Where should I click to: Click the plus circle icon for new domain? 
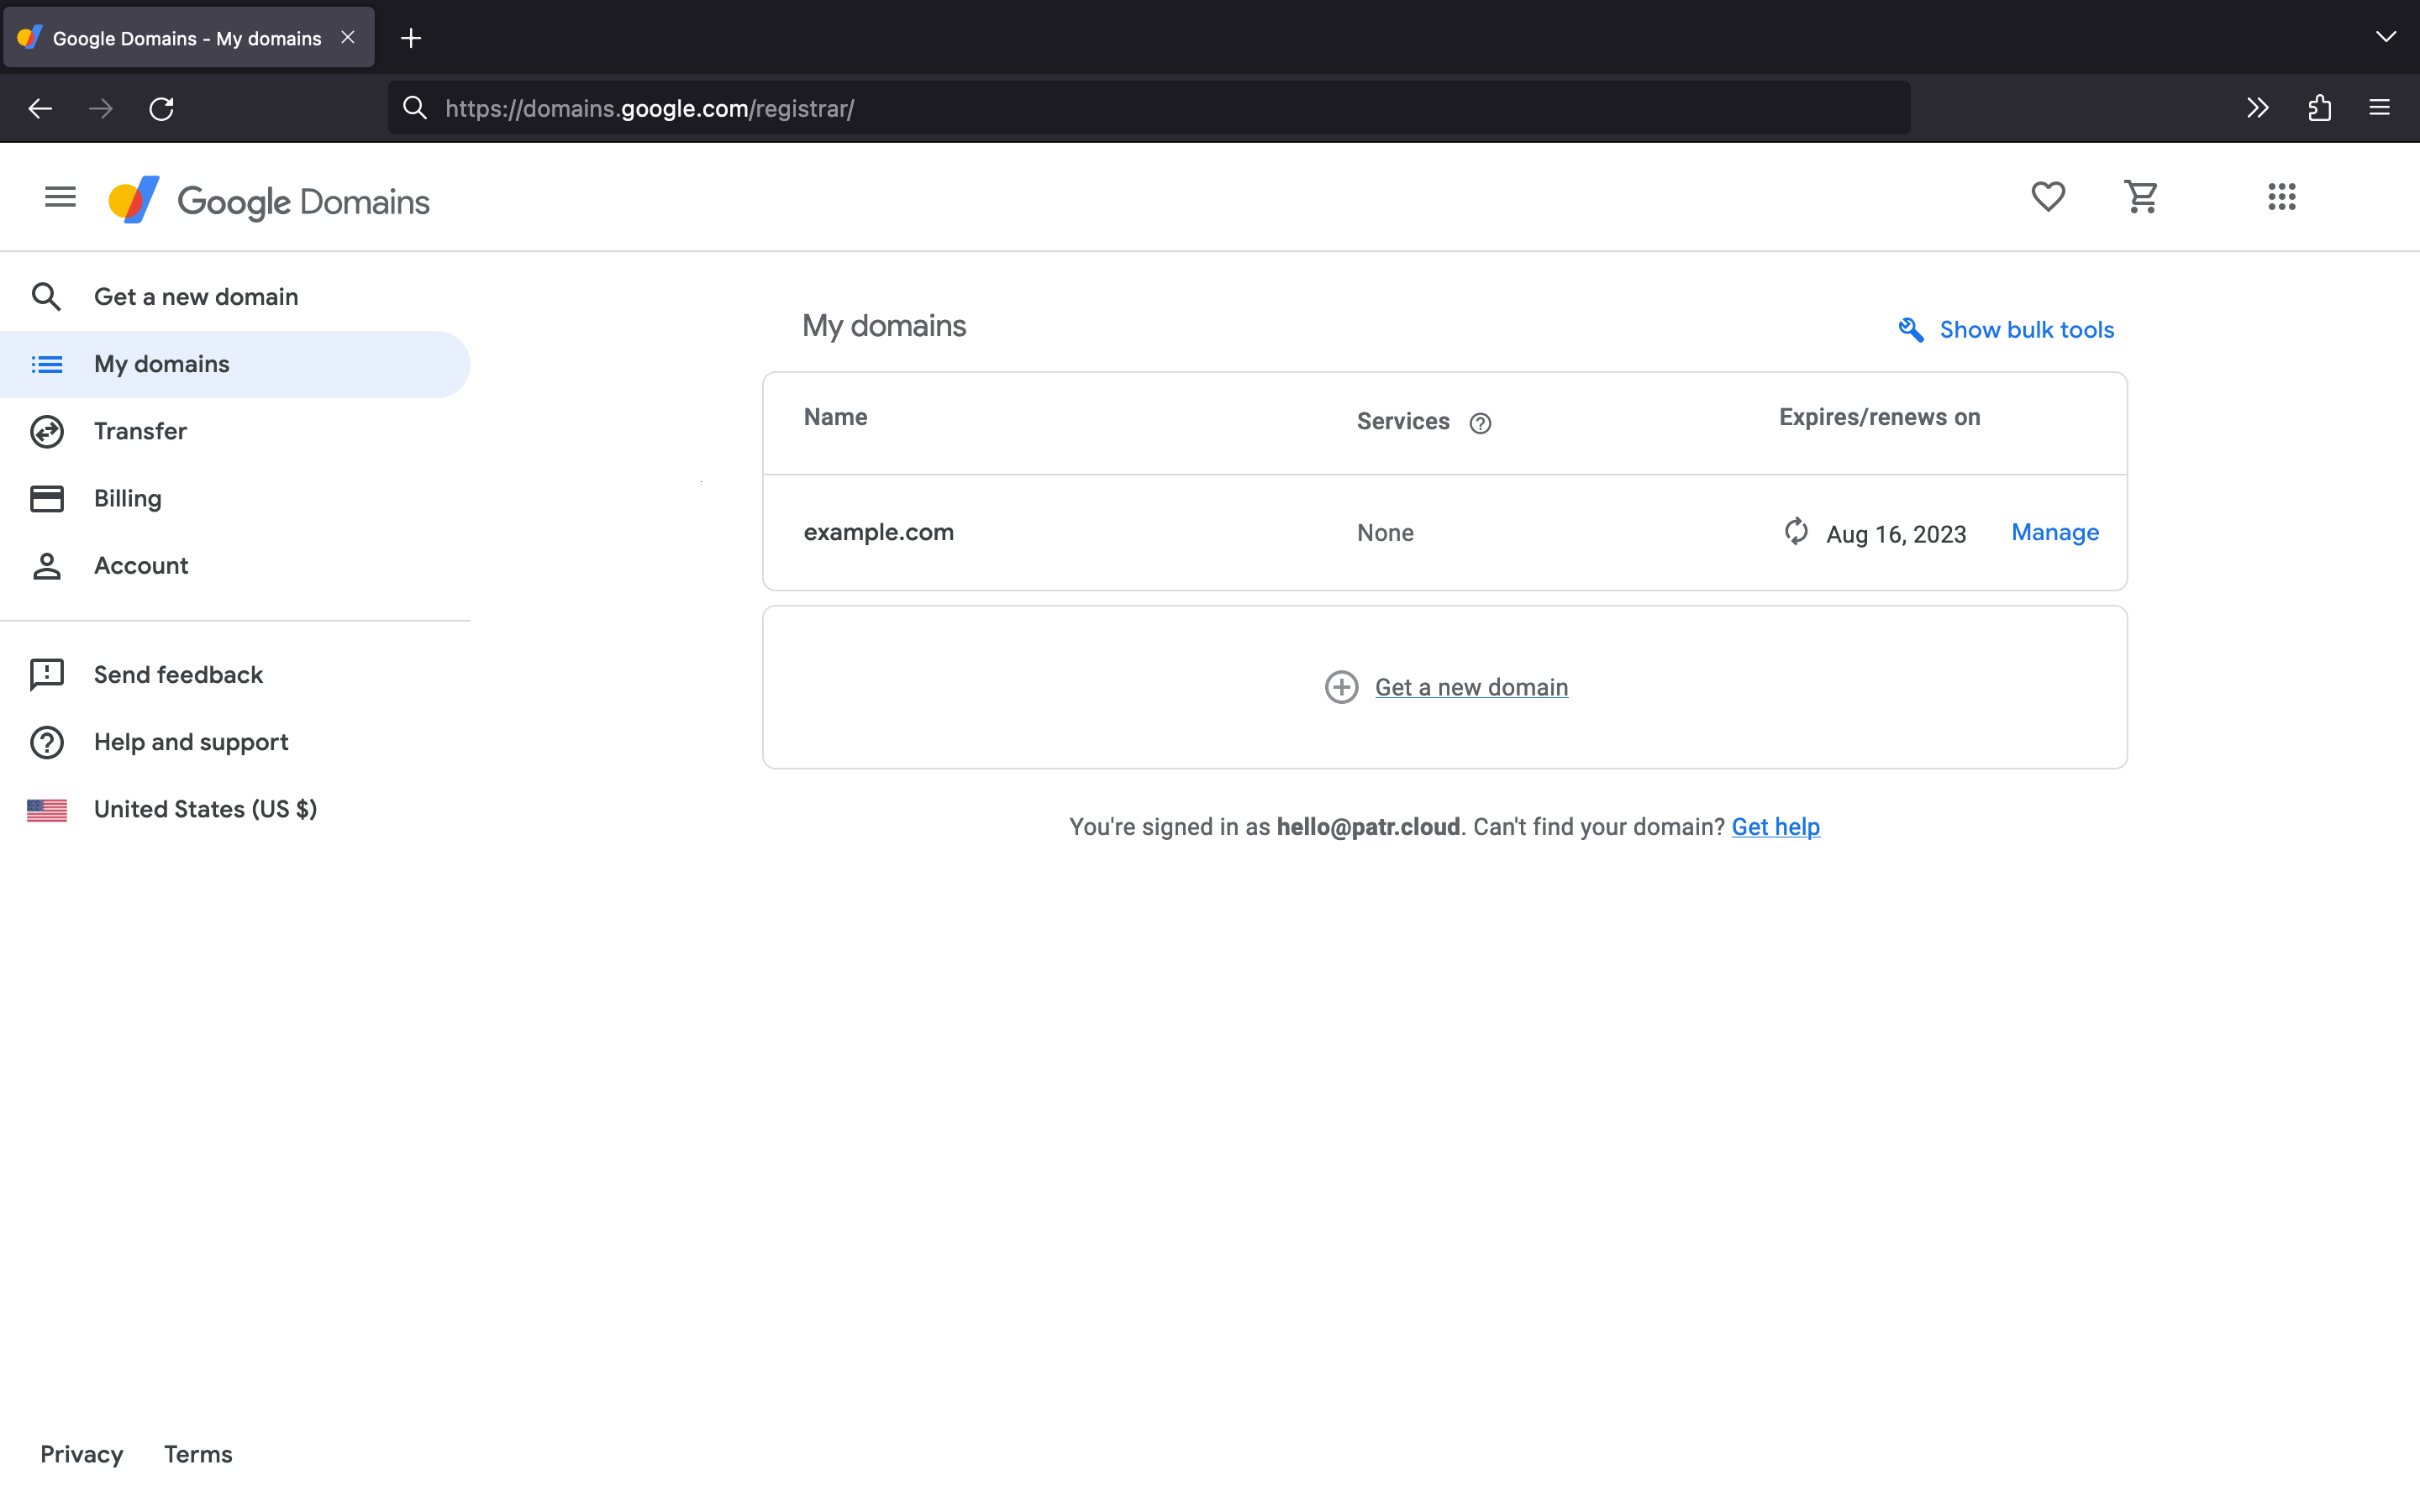pyautogui.click(x=1341, y=687)
